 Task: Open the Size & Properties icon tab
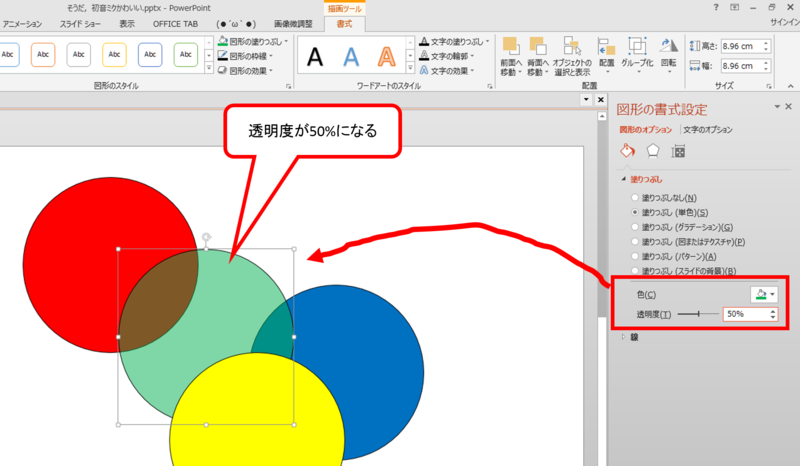click(x=679, y=151)
